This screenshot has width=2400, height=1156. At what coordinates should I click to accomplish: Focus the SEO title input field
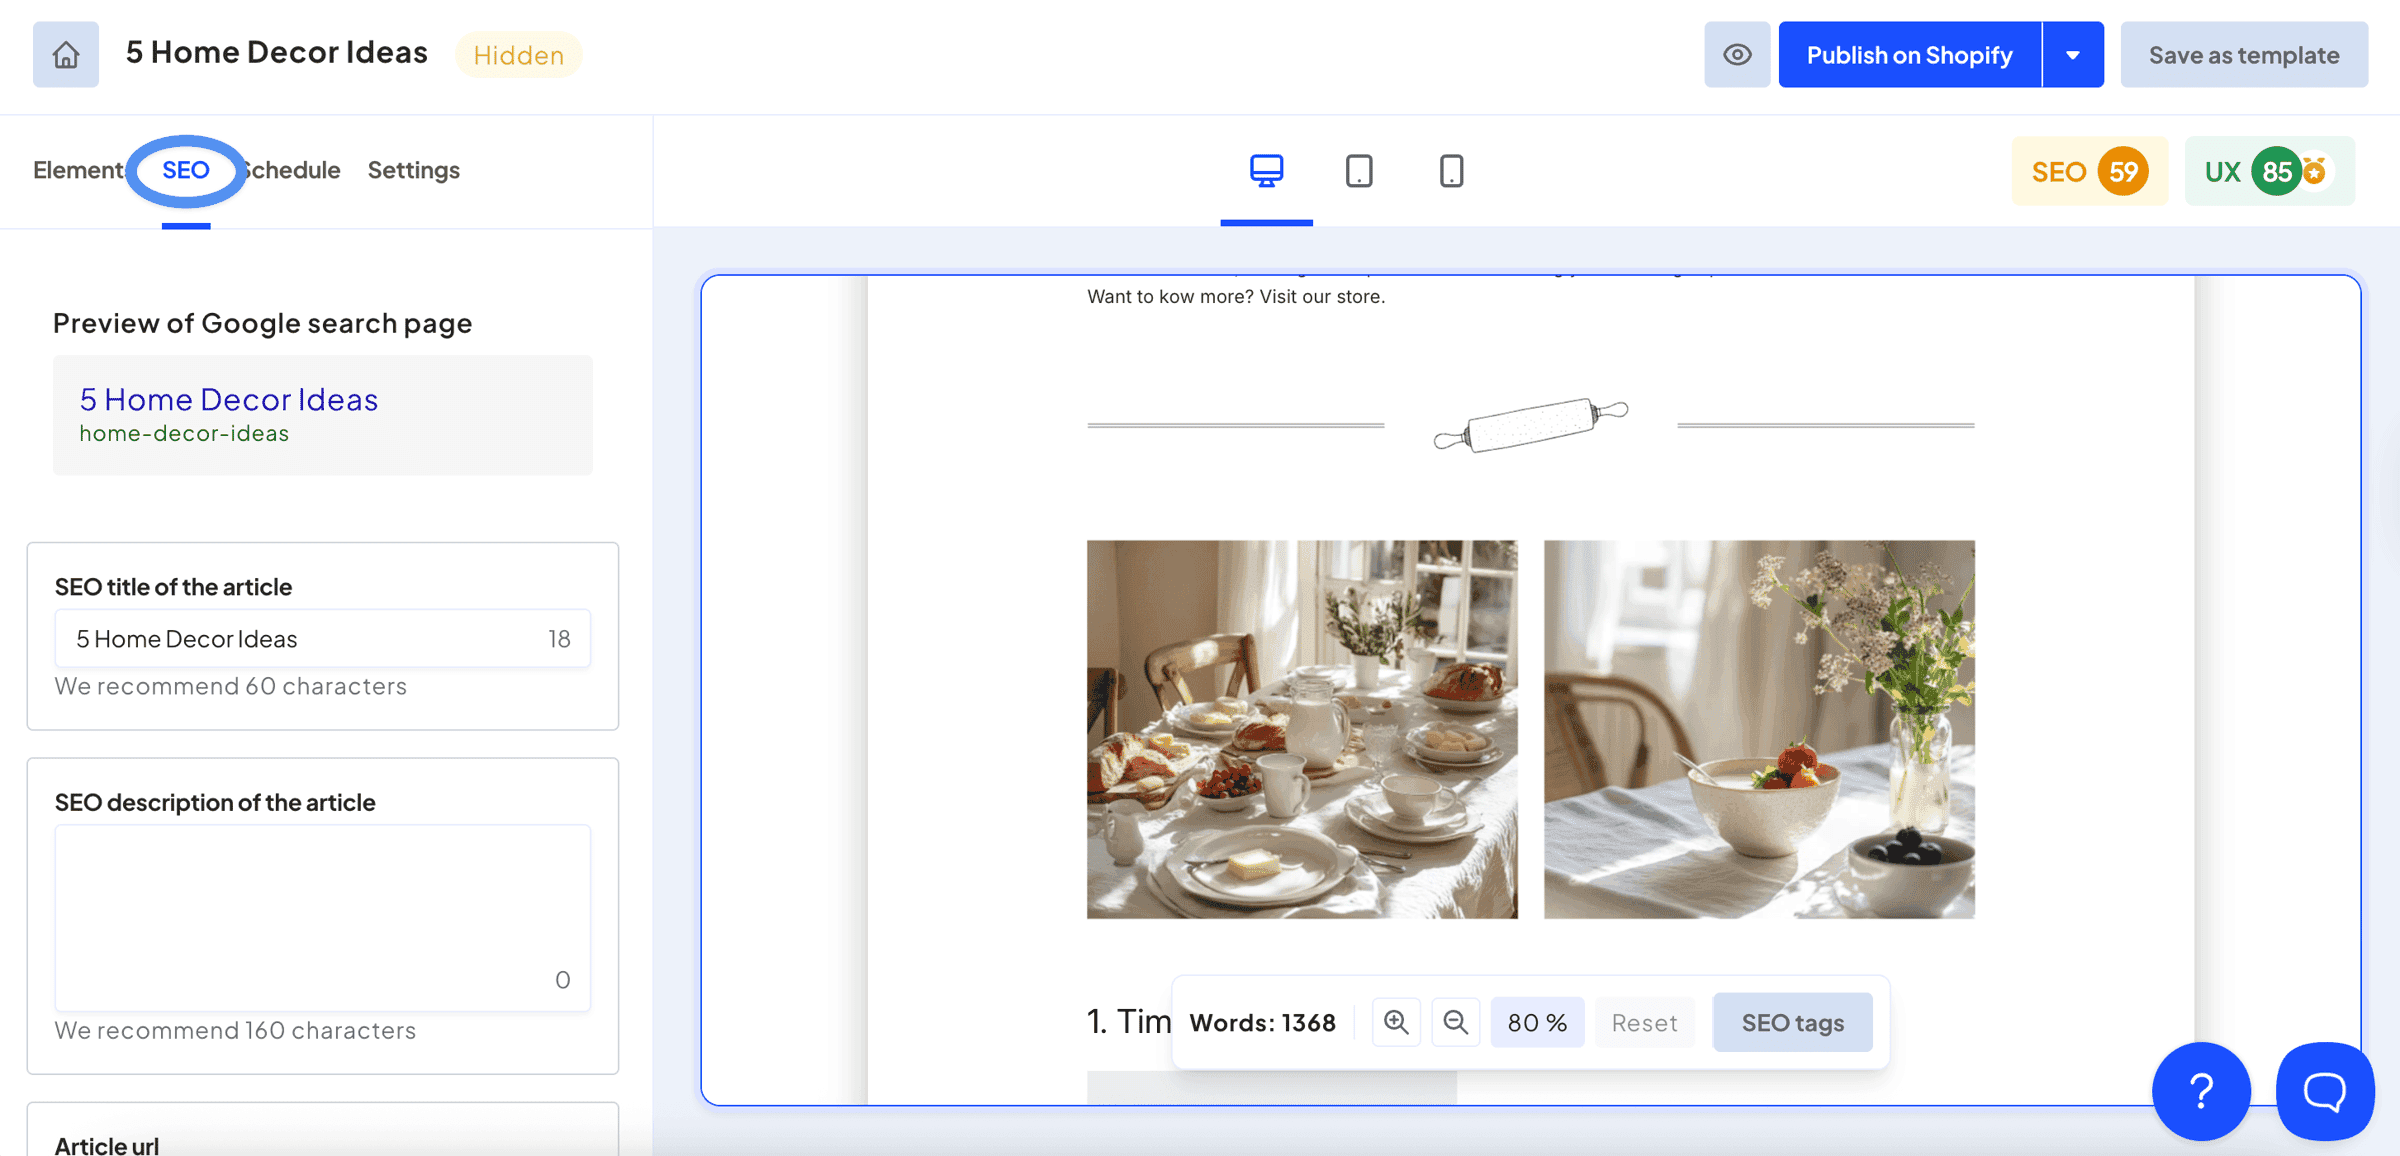[322, 638]
